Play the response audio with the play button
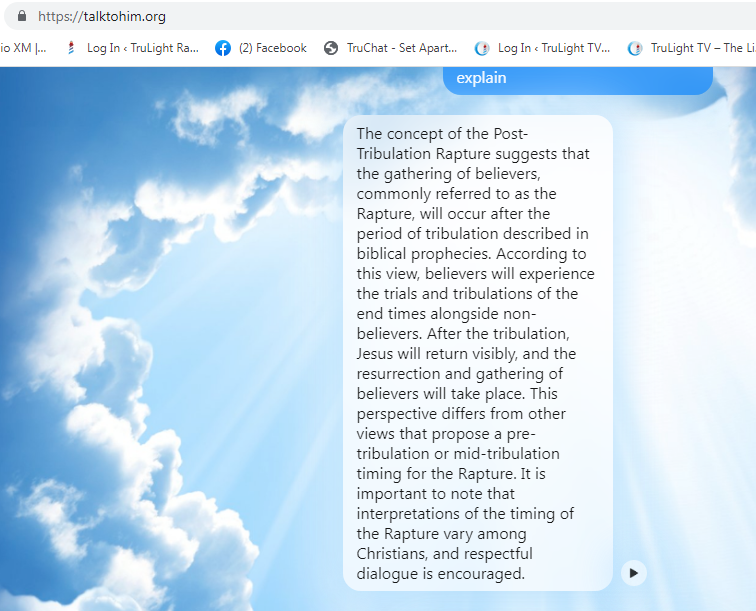Viewport: 756px width, 611px height. tap(634, 573)
